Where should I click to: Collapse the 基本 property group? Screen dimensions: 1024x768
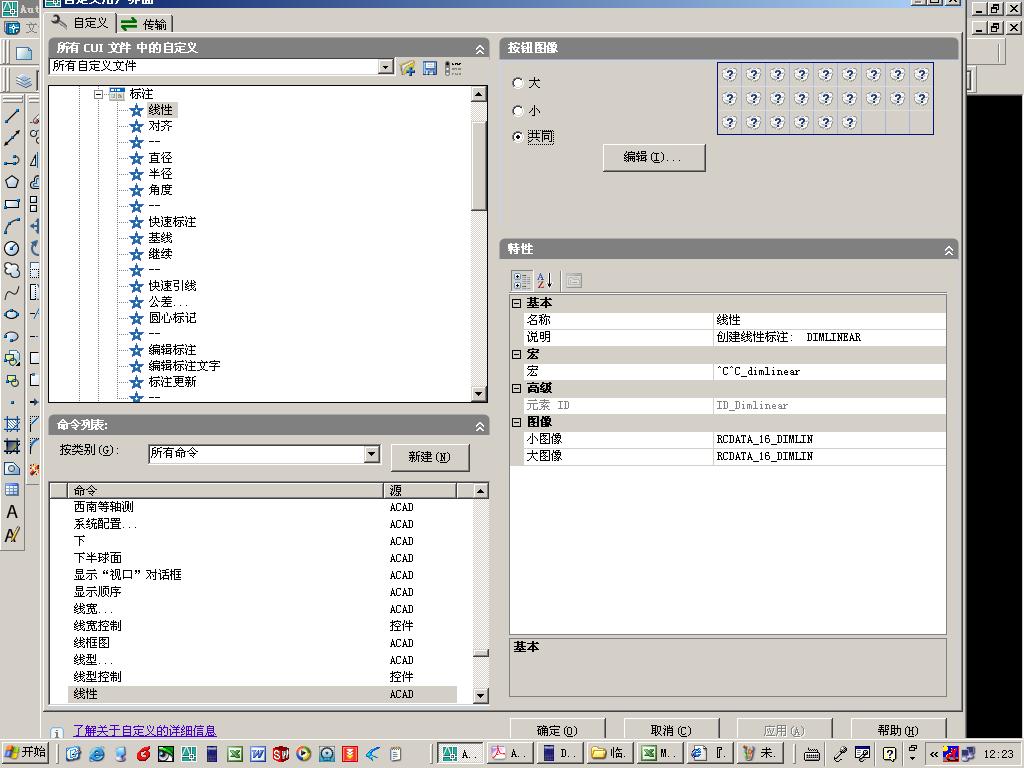coord(517,303)
